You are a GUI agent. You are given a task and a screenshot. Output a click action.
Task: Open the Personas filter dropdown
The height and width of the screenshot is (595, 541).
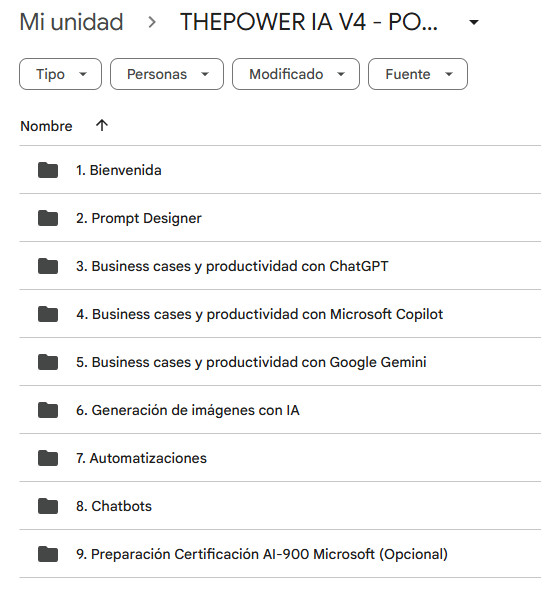pyautogui.click(x=167, y=74)
